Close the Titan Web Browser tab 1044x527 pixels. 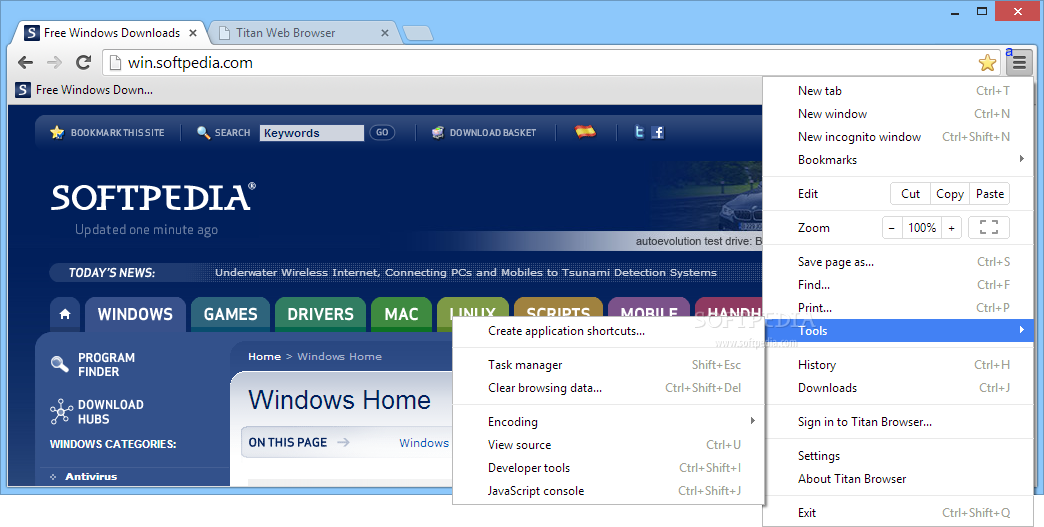coord(384,33)
